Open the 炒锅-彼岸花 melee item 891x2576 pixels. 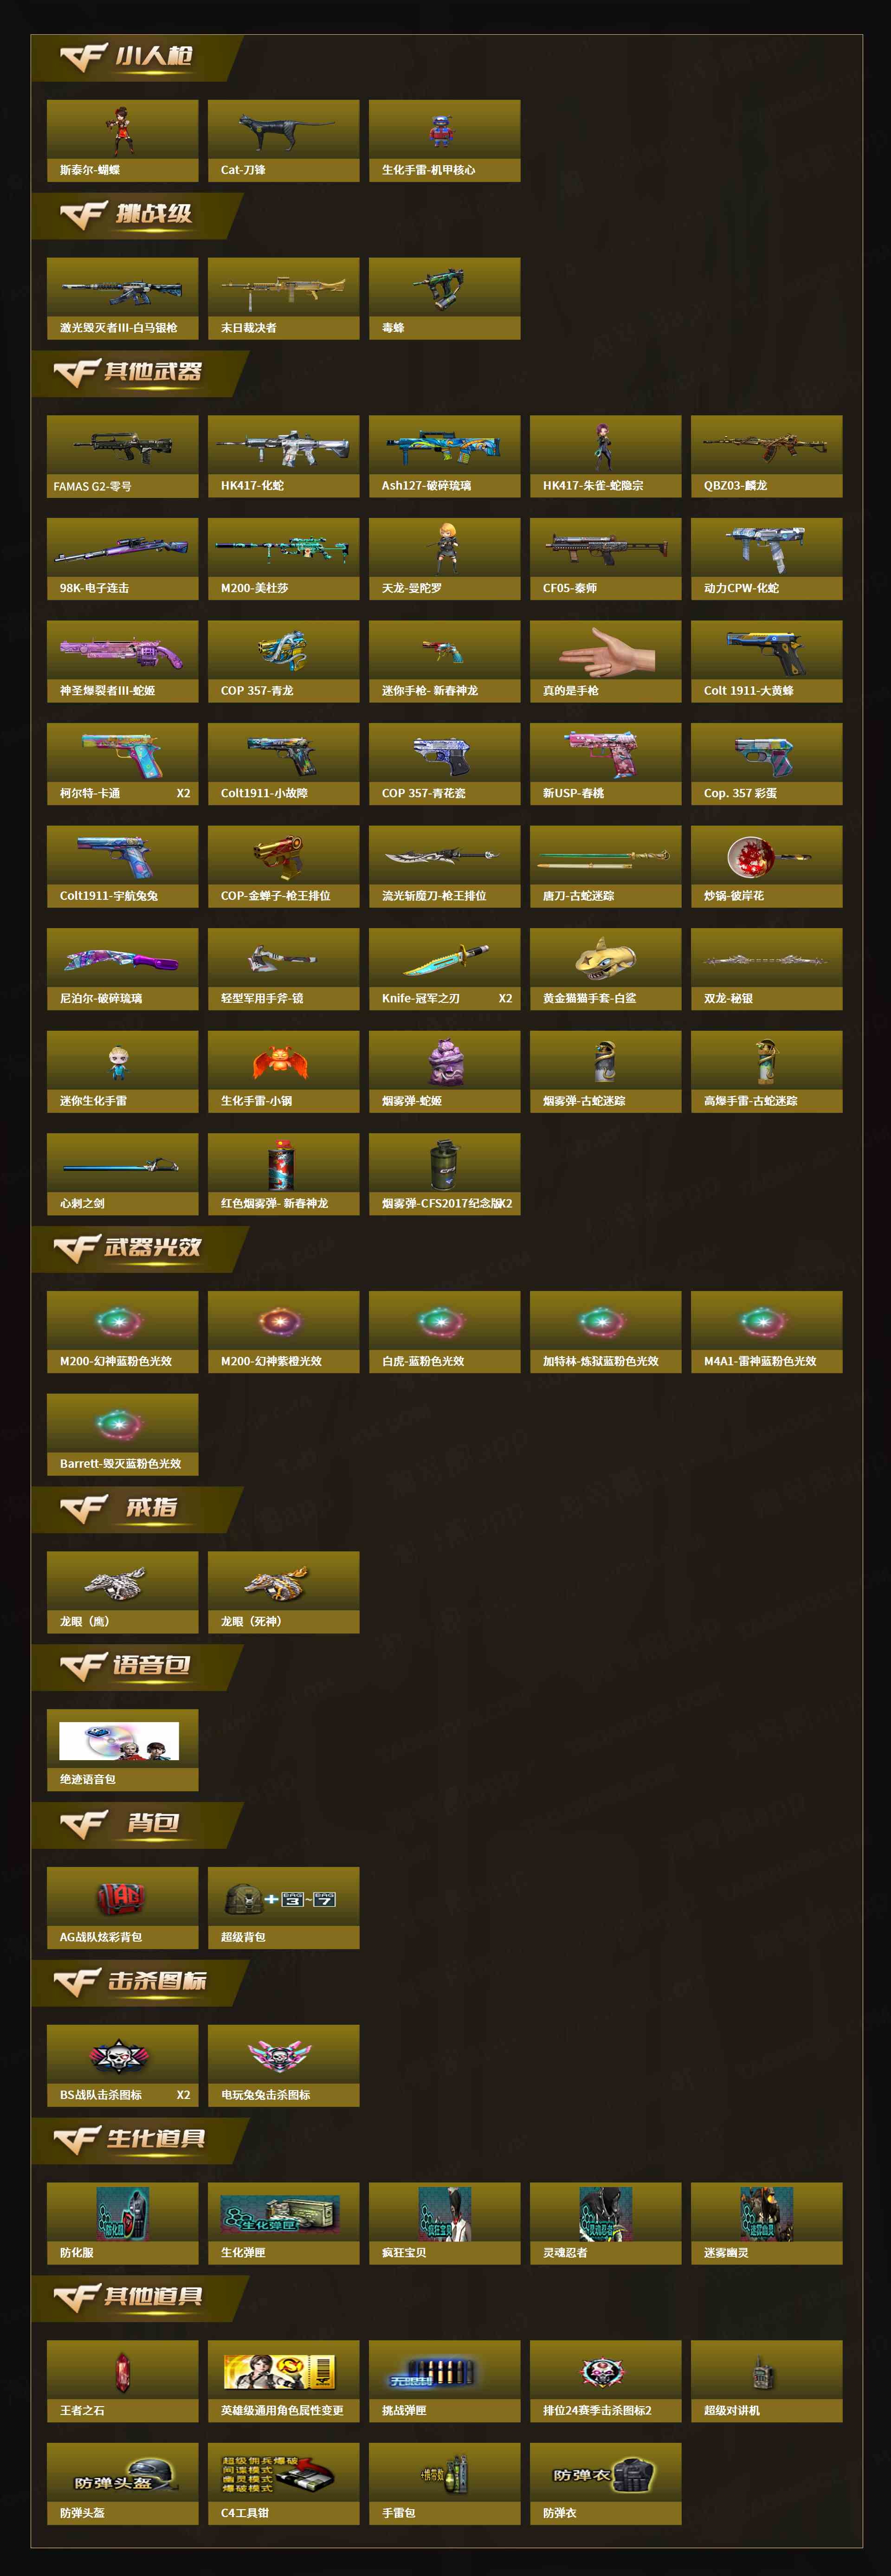(x=766, y=867)
